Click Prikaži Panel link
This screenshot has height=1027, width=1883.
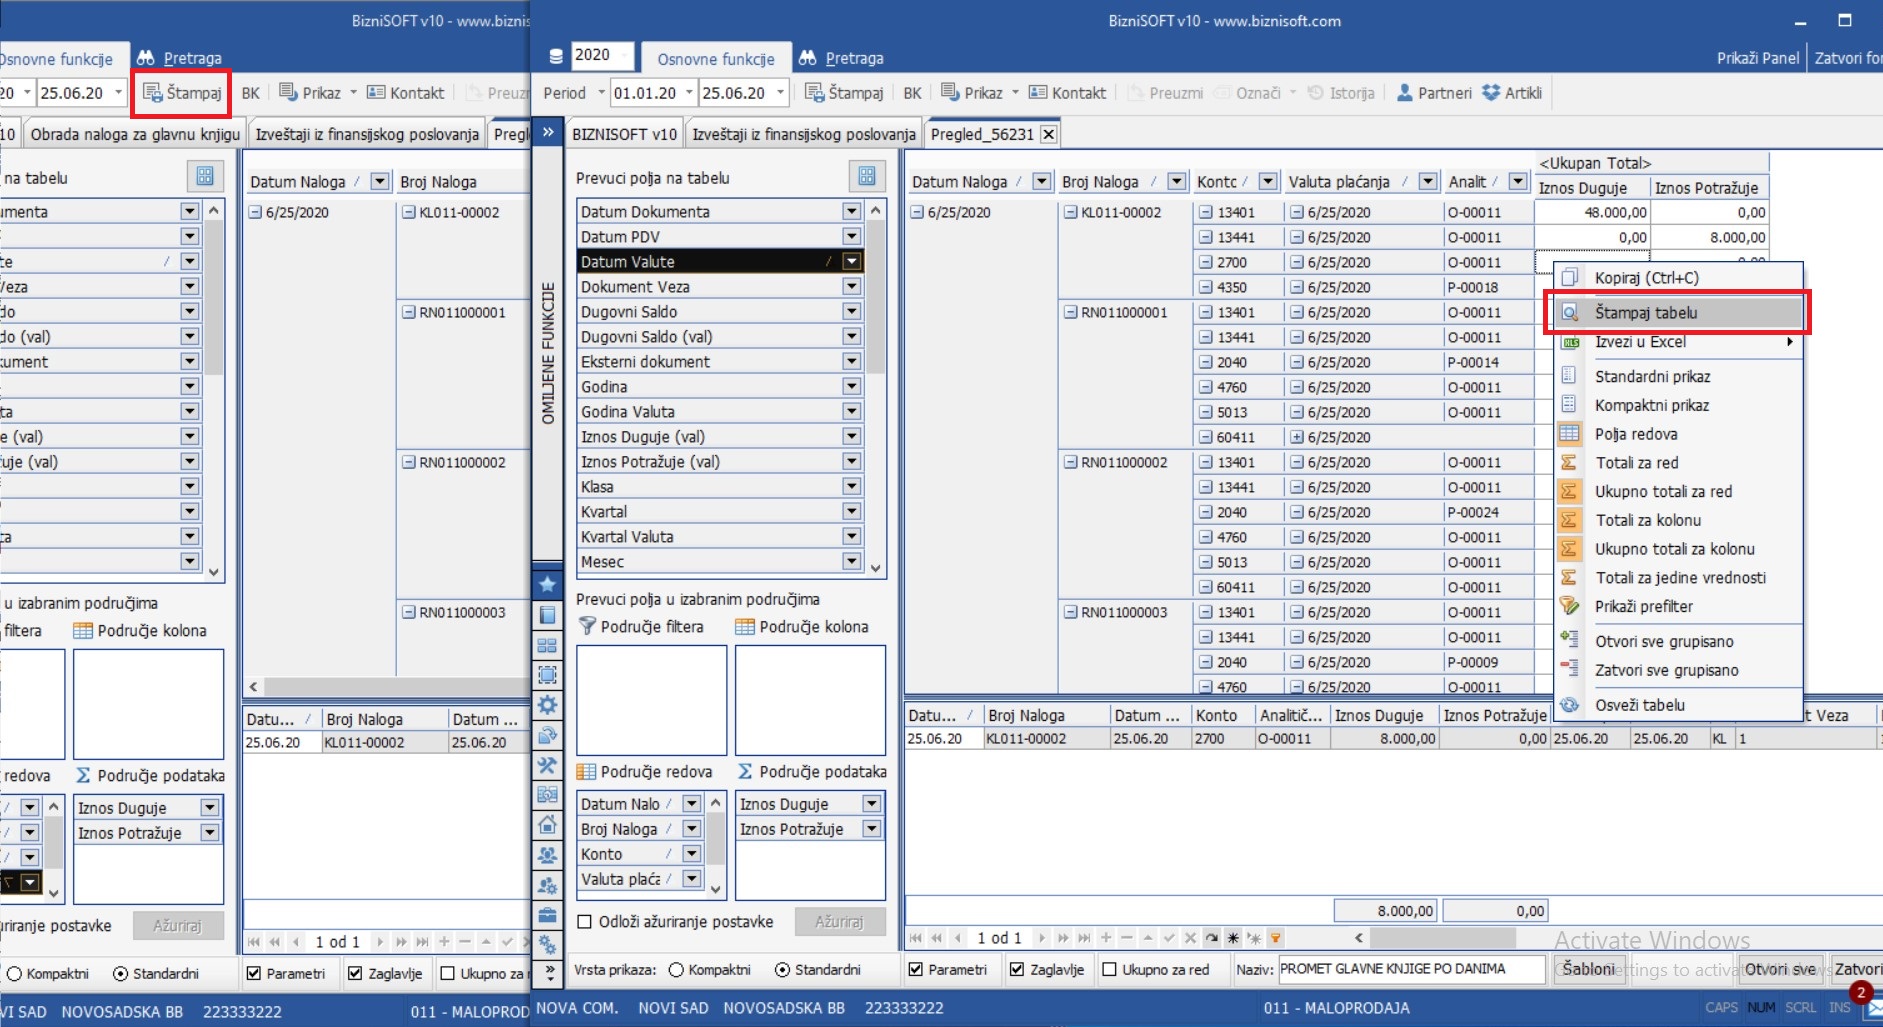pos(1758,58)
